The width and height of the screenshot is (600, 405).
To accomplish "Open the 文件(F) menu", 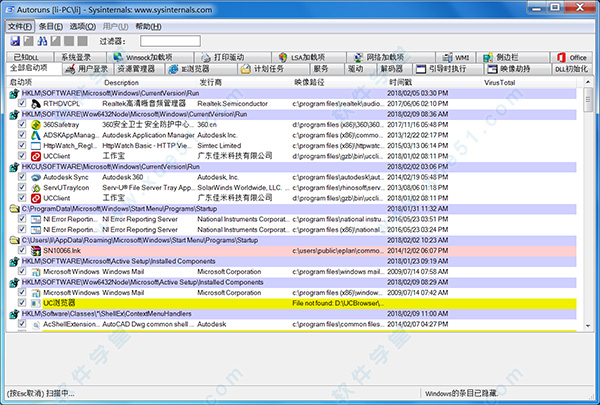I will coord(20,26).
